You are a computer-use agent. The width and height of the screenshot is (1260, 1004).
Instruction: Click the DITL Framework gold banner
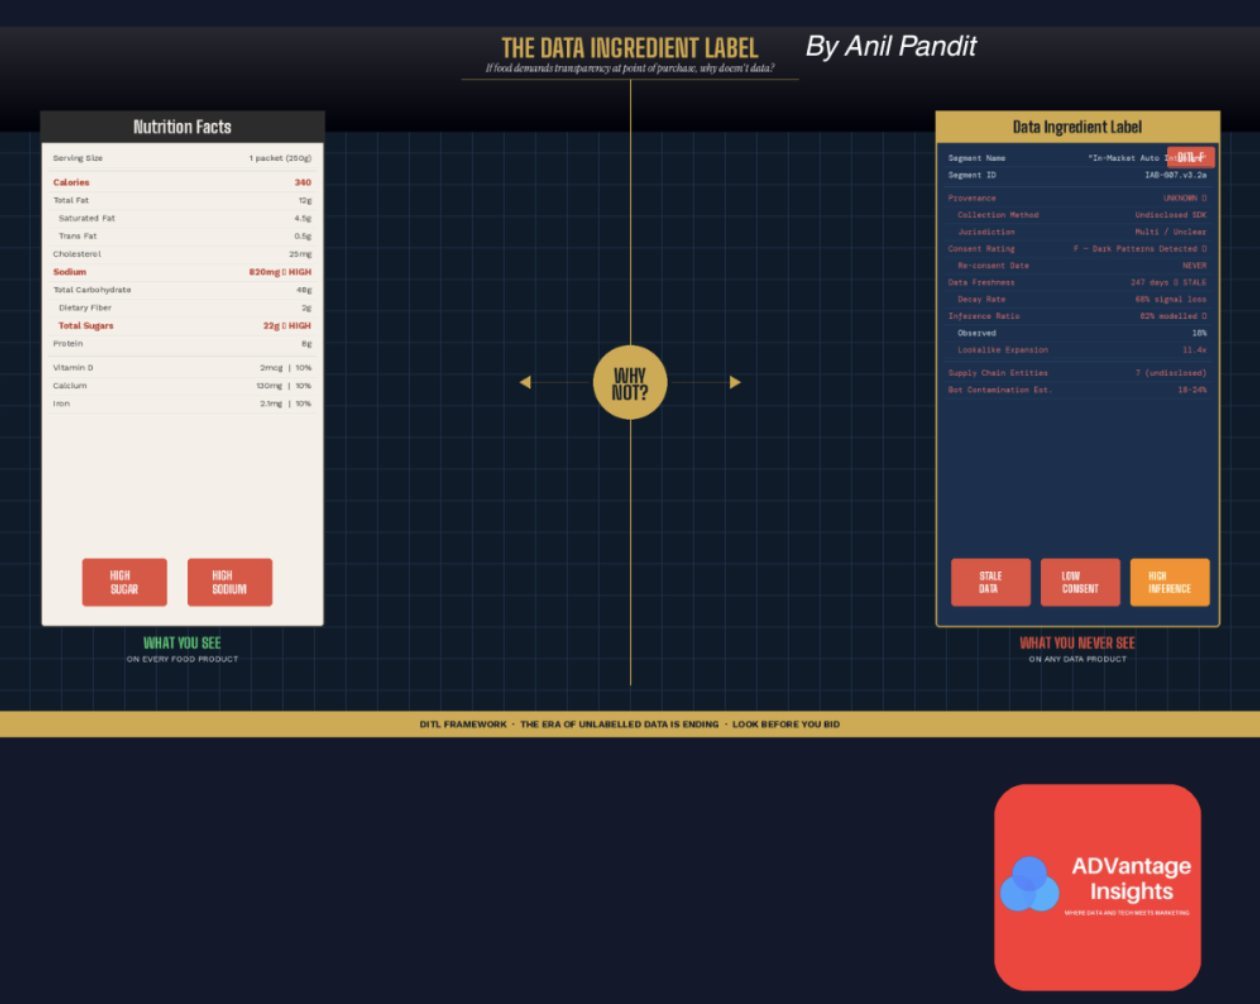630,724
